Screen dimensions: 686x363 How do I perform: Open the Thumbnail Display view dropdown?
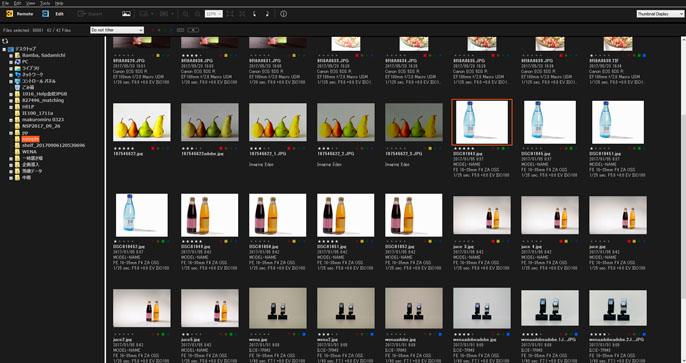[660, 14]
